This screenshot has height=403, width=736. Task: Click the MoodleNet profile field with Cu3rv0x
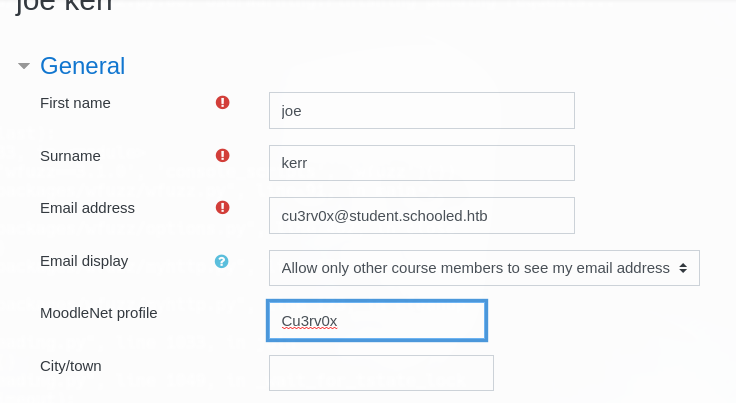click(377, 321)
